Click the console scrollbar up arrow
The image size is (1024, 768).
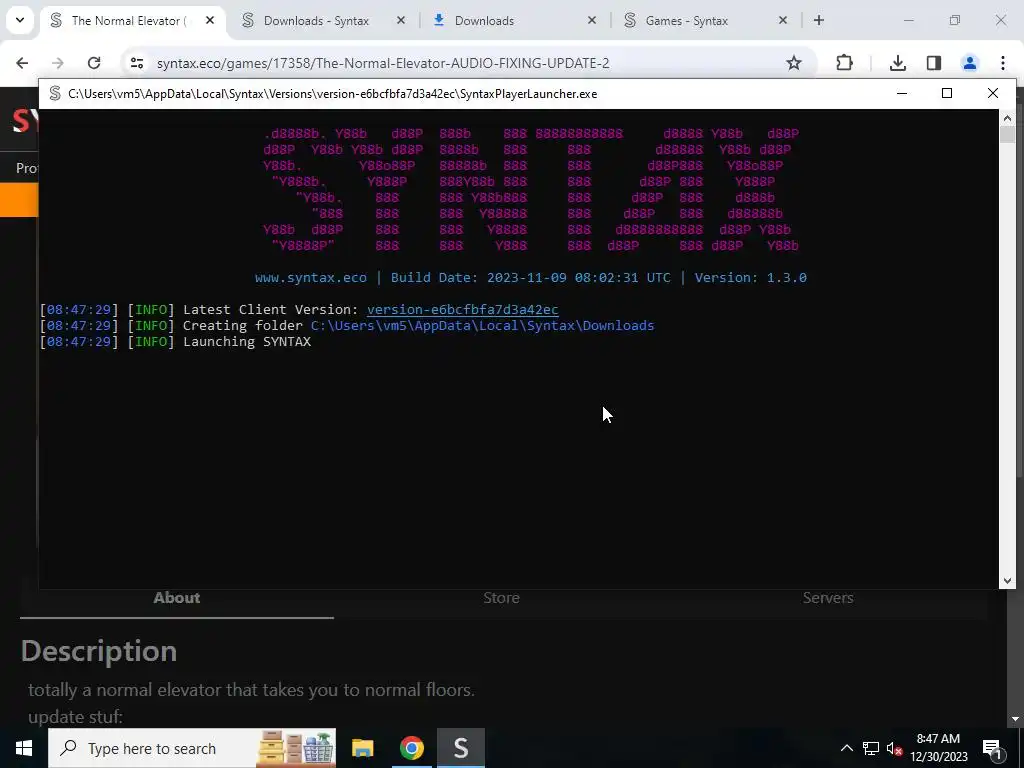coord(1006,118)
